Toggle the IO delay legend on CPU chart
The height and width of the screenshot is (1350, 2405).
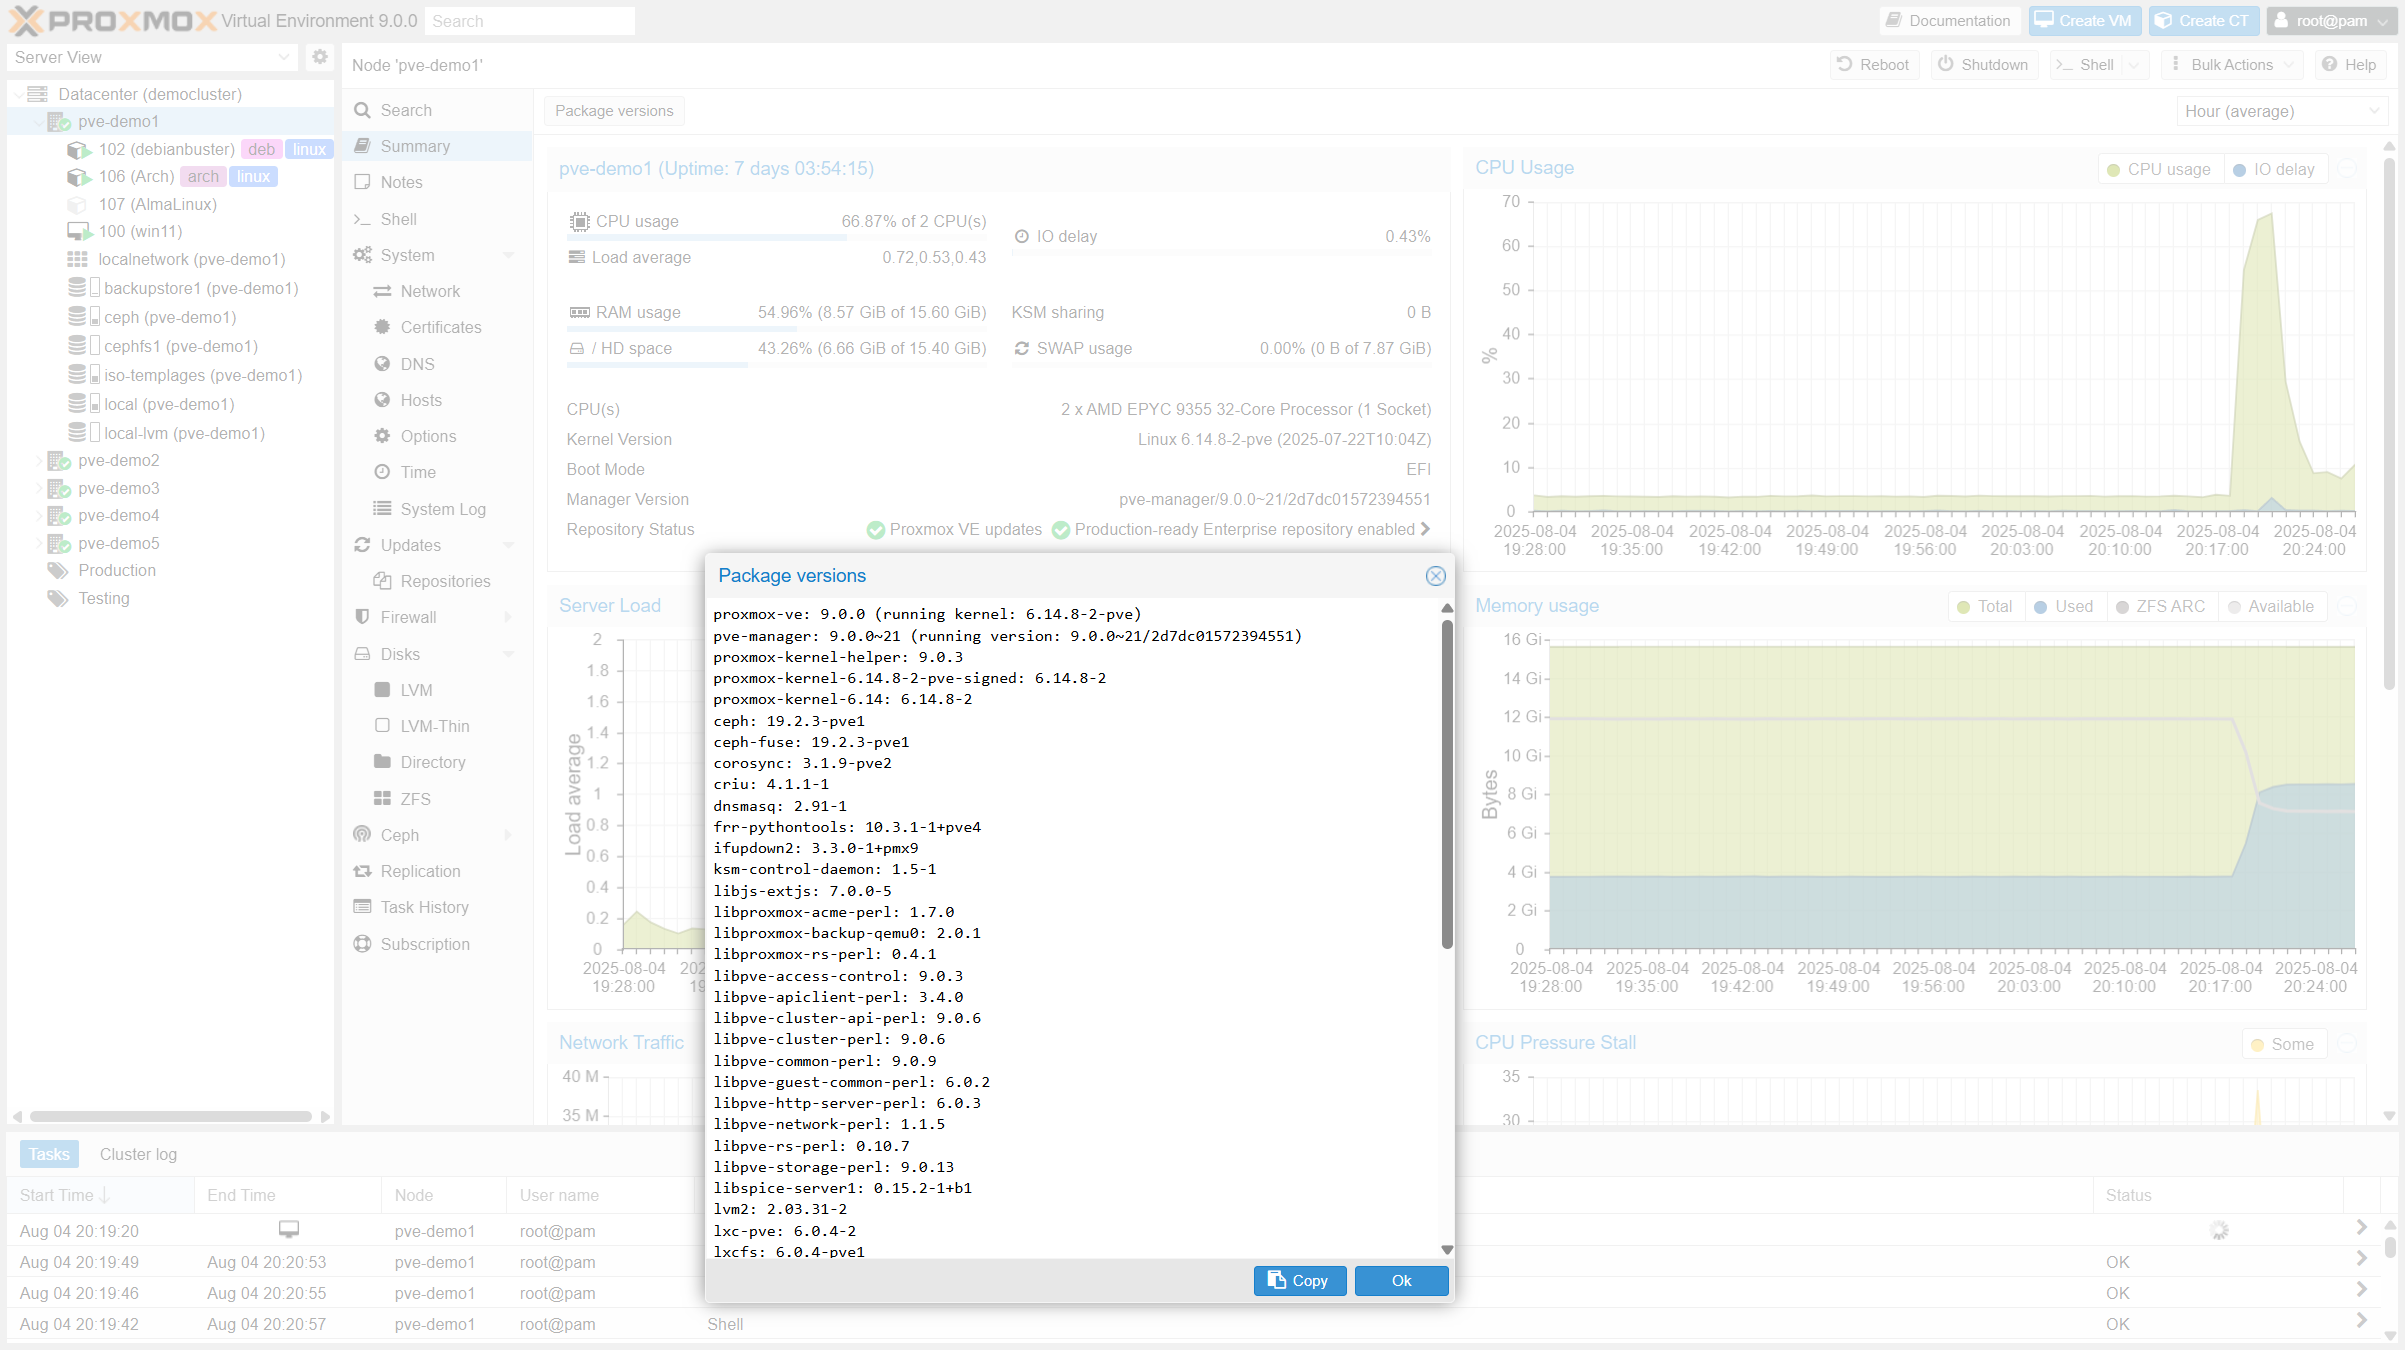point(2275,169)
